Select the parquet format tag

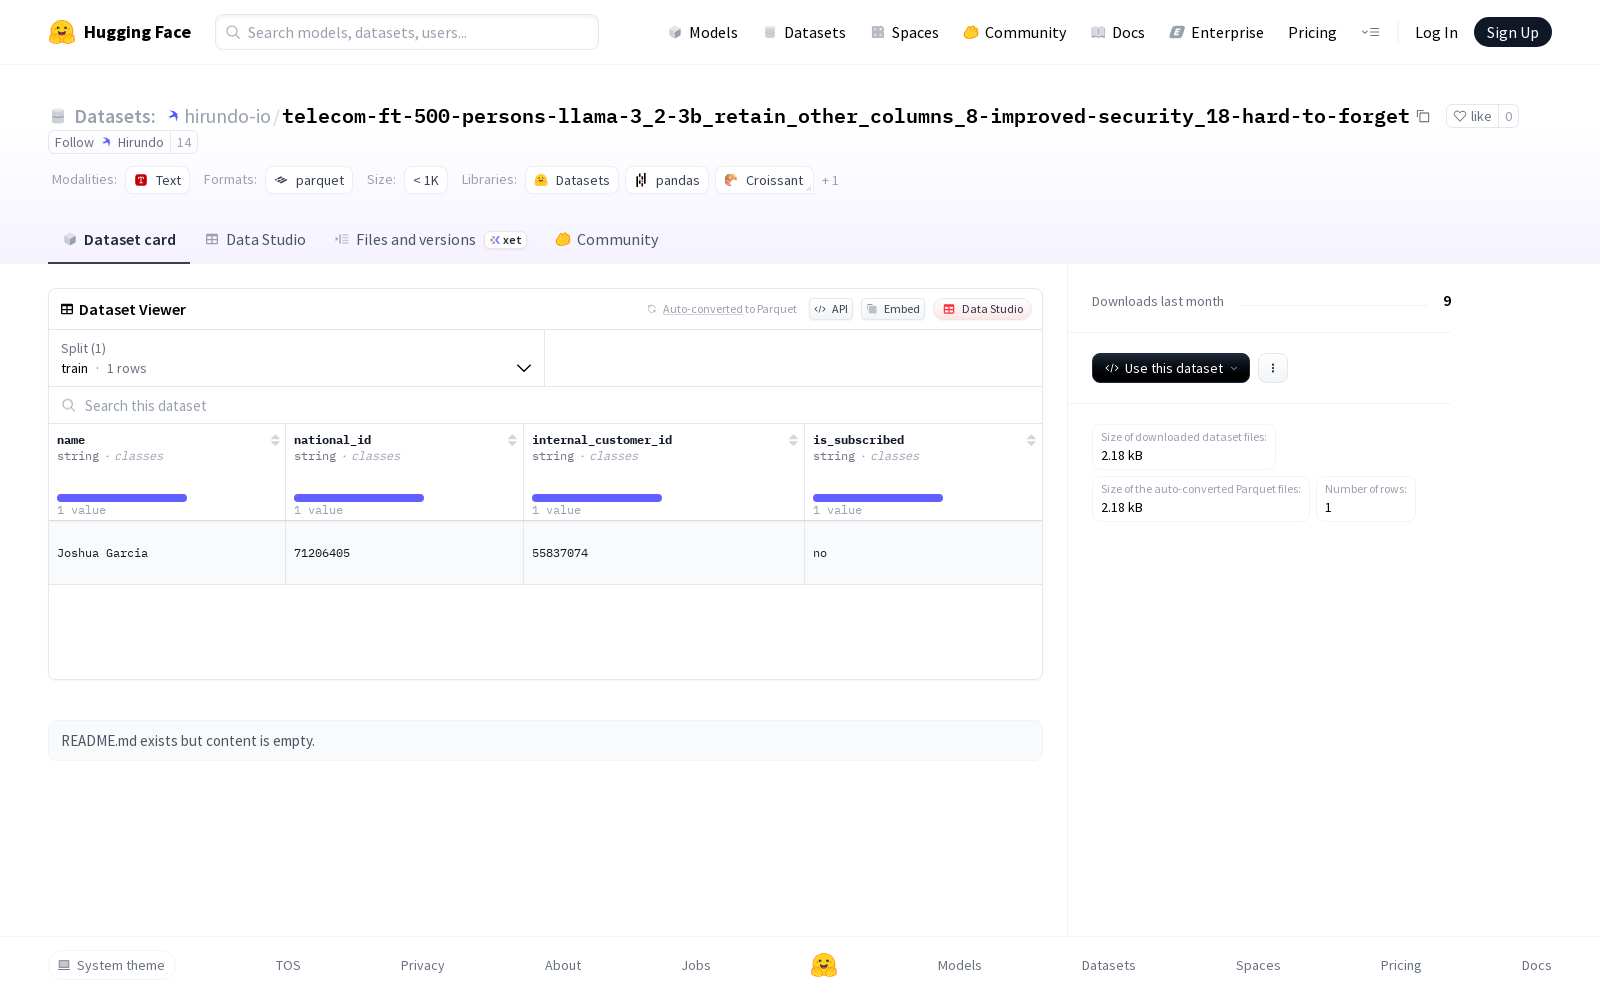point(309,180)
